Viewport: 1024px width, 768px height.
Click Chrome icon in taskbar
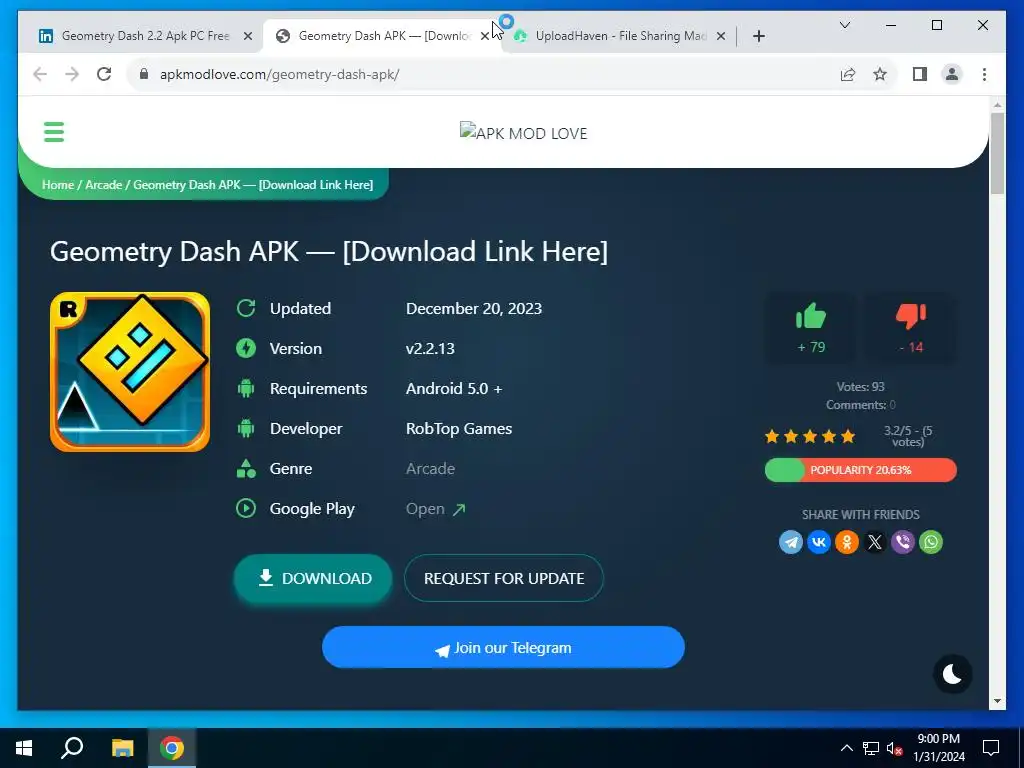(172, 748)
